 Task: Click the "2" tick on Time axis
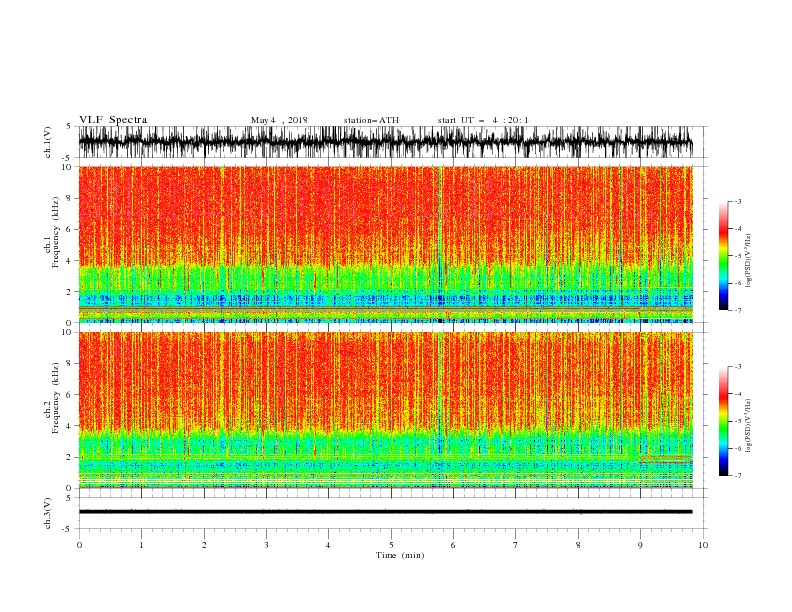click(x=204, y=545)
